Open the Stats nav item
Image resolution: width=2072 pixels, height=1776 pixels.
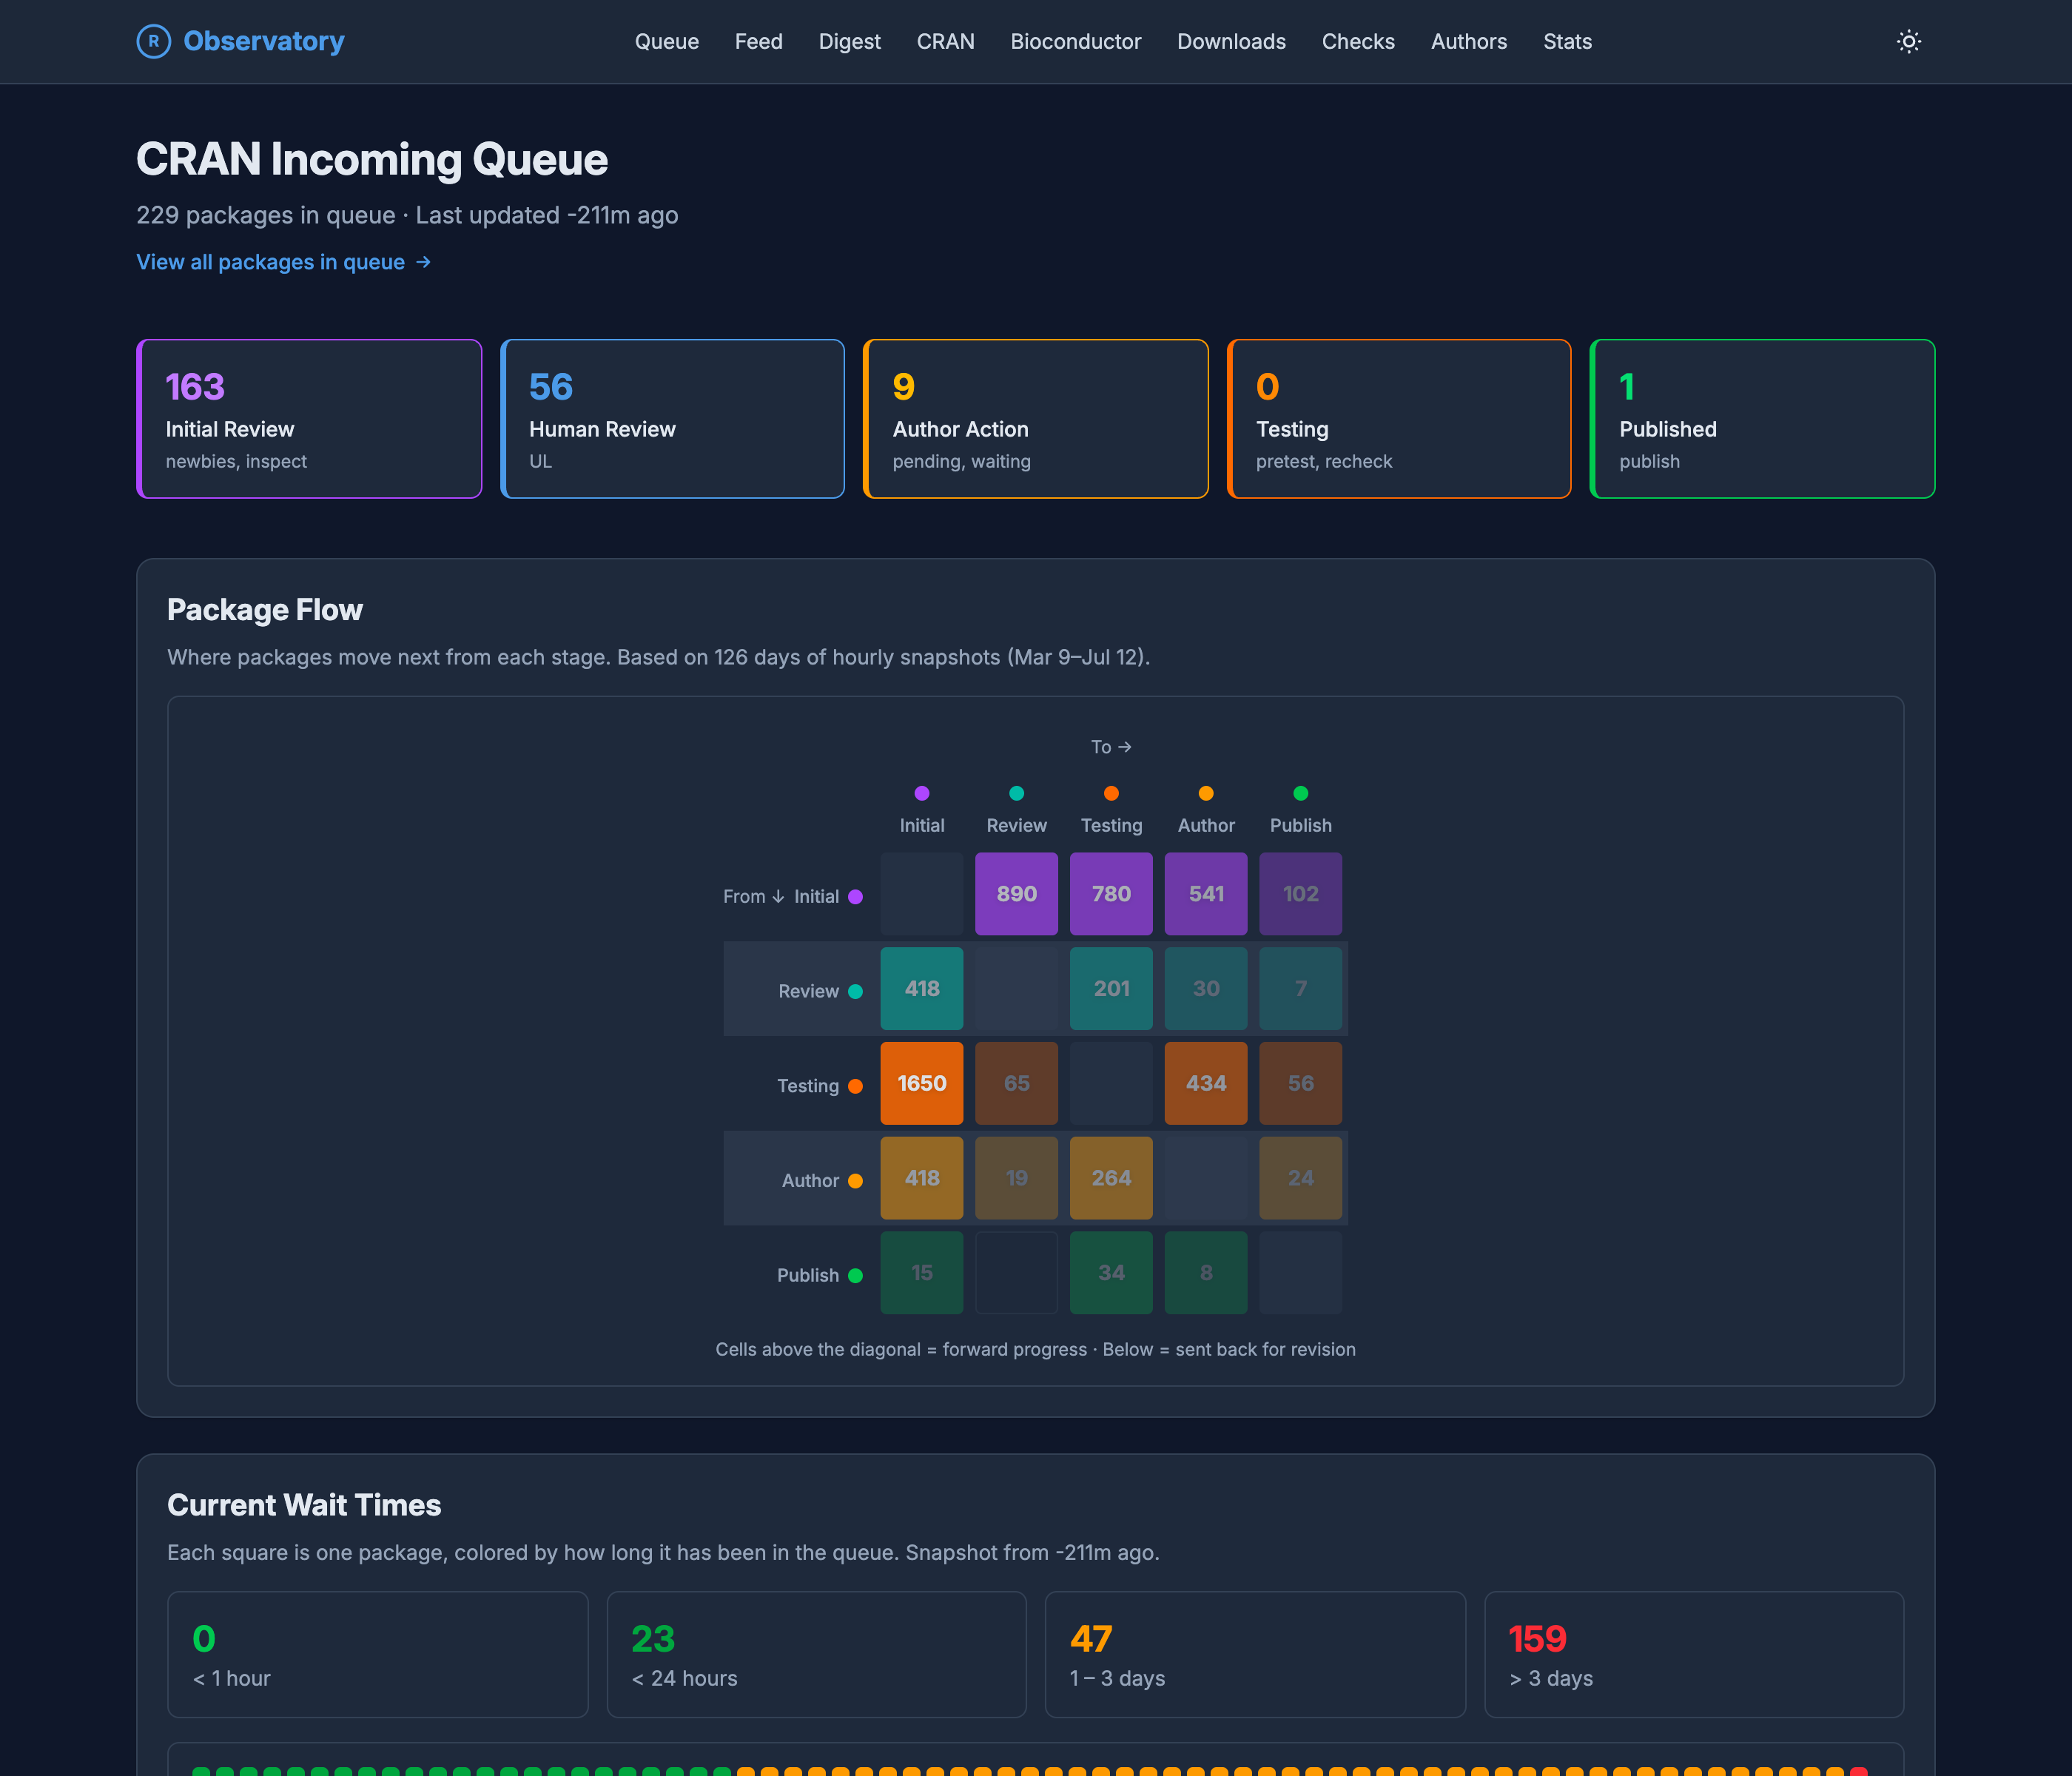click(1567, 41)
